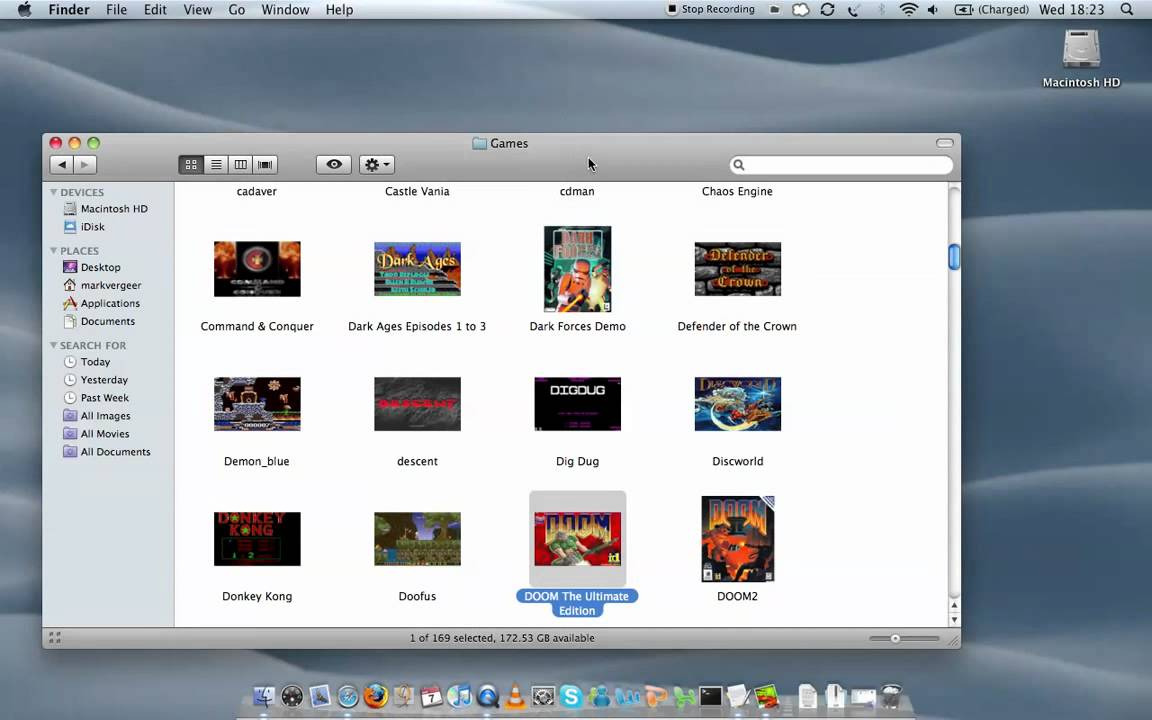Select the Dark Forces Demo cover
The height and width of the screenshot is (720, 1152).
coord(577,269)
